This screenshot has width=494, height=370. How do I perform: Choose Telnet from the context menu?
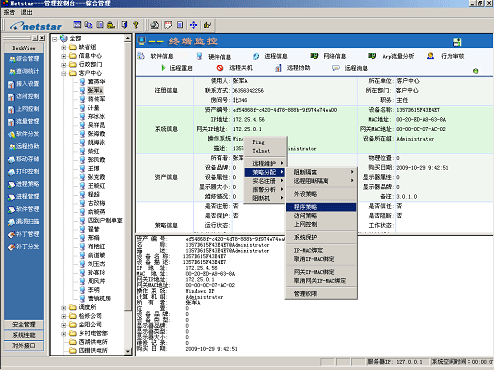[265, 151]
